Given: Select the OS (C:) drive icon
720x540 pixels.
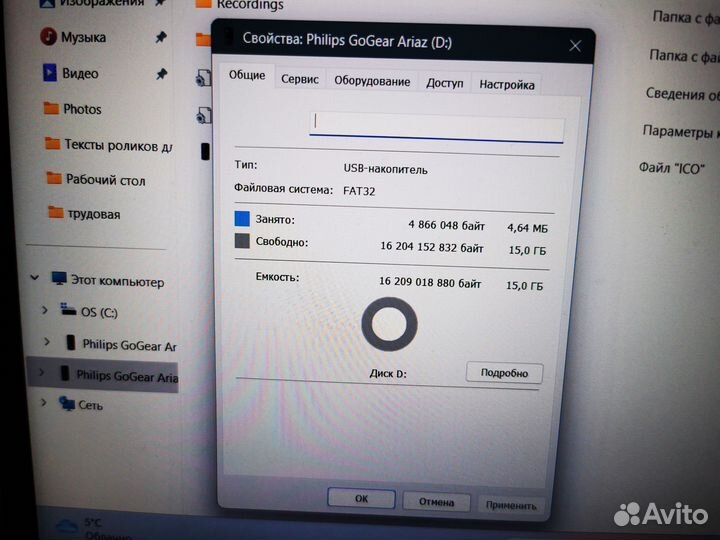Looking at the screenshot, I should coord(68,310).
